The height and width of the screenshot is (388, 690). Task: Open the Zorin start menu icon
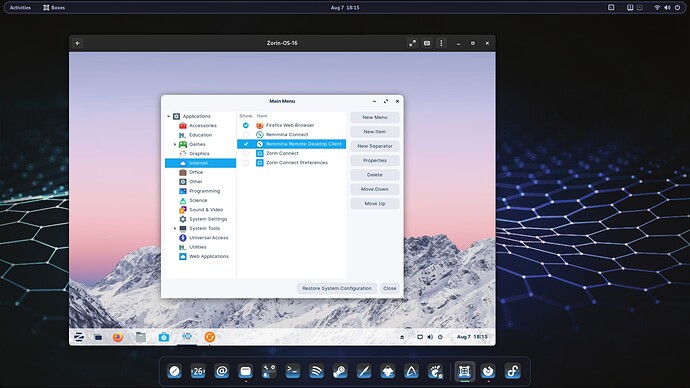click(79, 337)
